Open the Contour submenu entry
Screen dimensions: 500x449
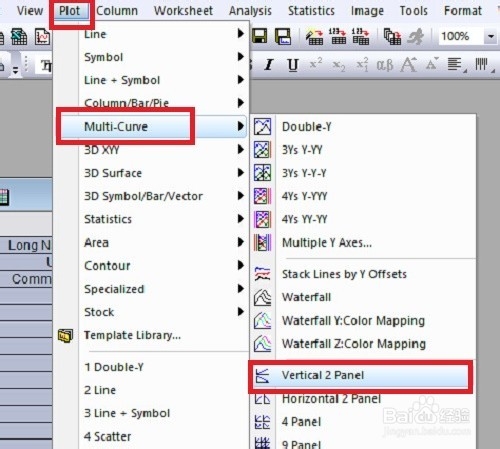click(107, 266)
